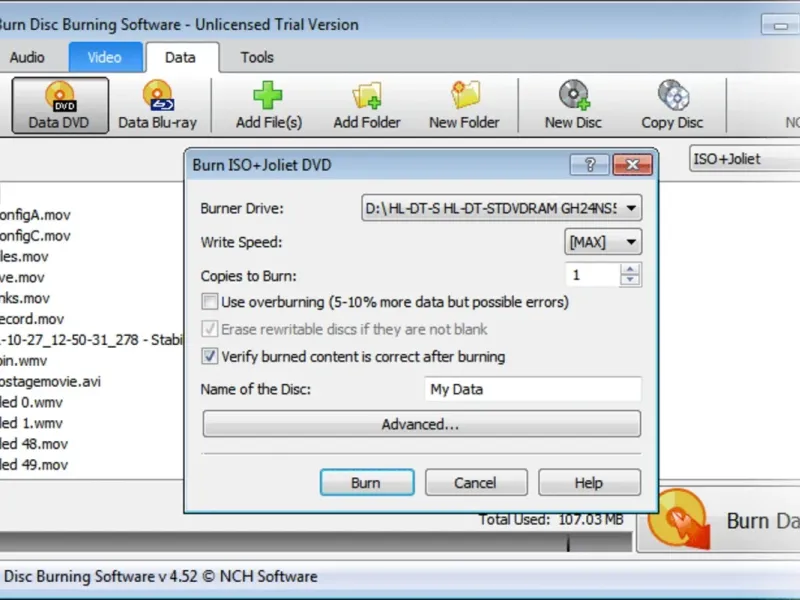Click the Total Used 107.03 MB readout
Viewport: 800px width, 600px height.
click(x=551, y=520)
